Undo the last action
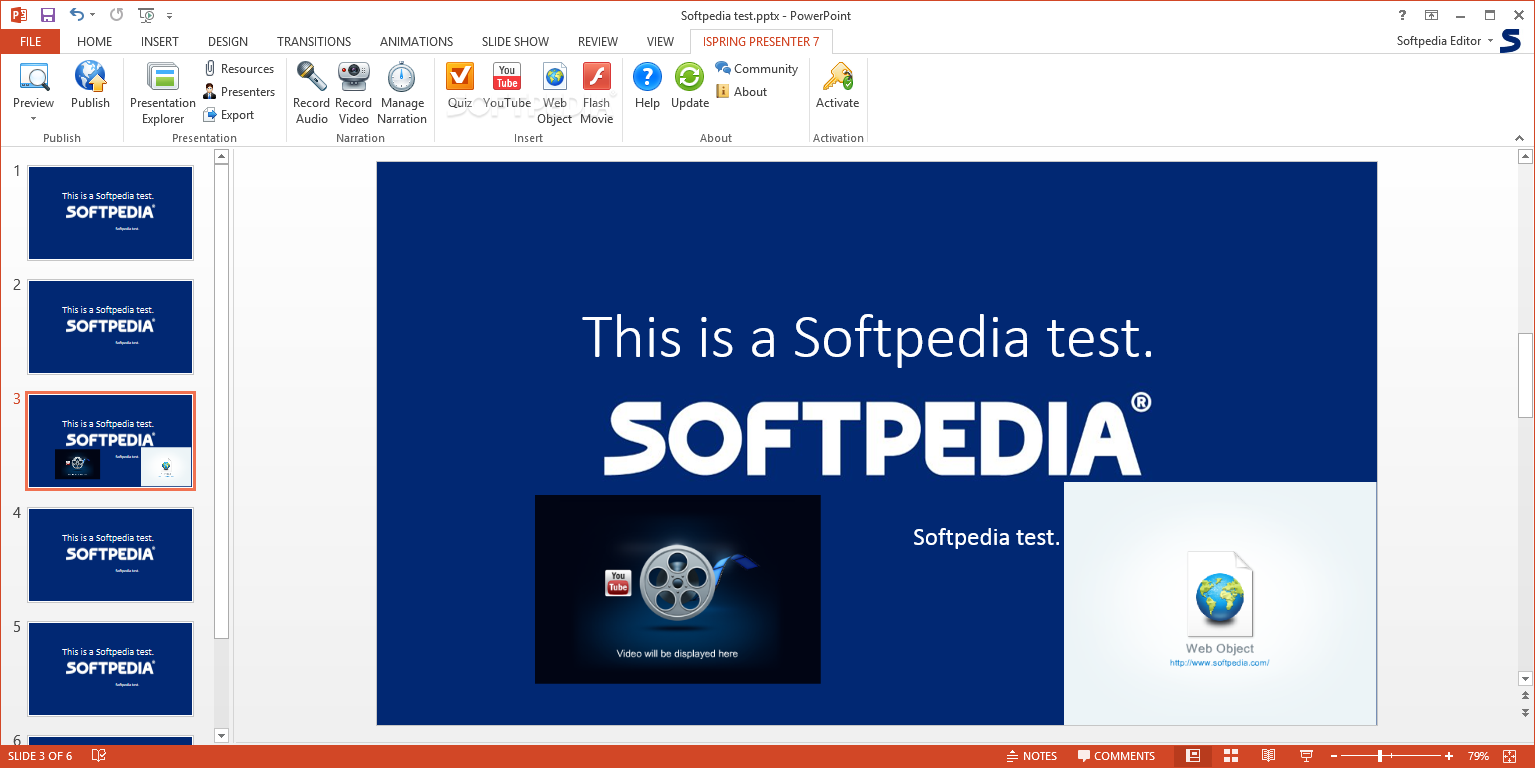This screenshot has width=1535, height=768. point(77,15)
